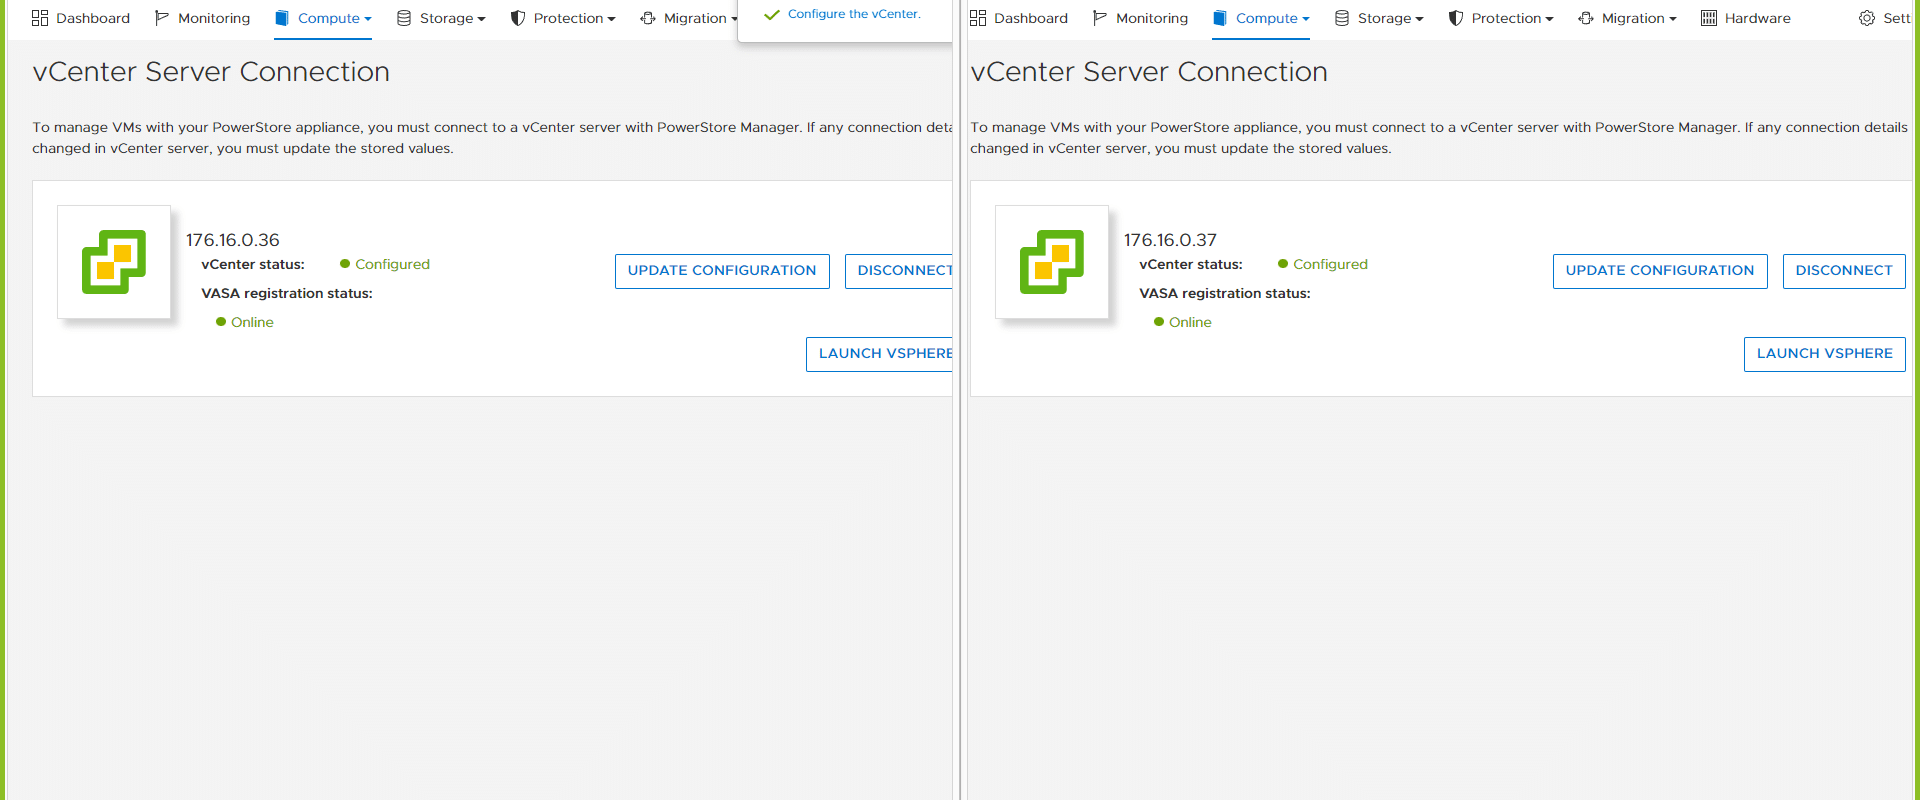Click UPDATE CONFIGURATION for 176.16.0.36
Image resolution: width=1920 pixels, height=800 pixels.
pyautogui.click(x=722, y=271)
